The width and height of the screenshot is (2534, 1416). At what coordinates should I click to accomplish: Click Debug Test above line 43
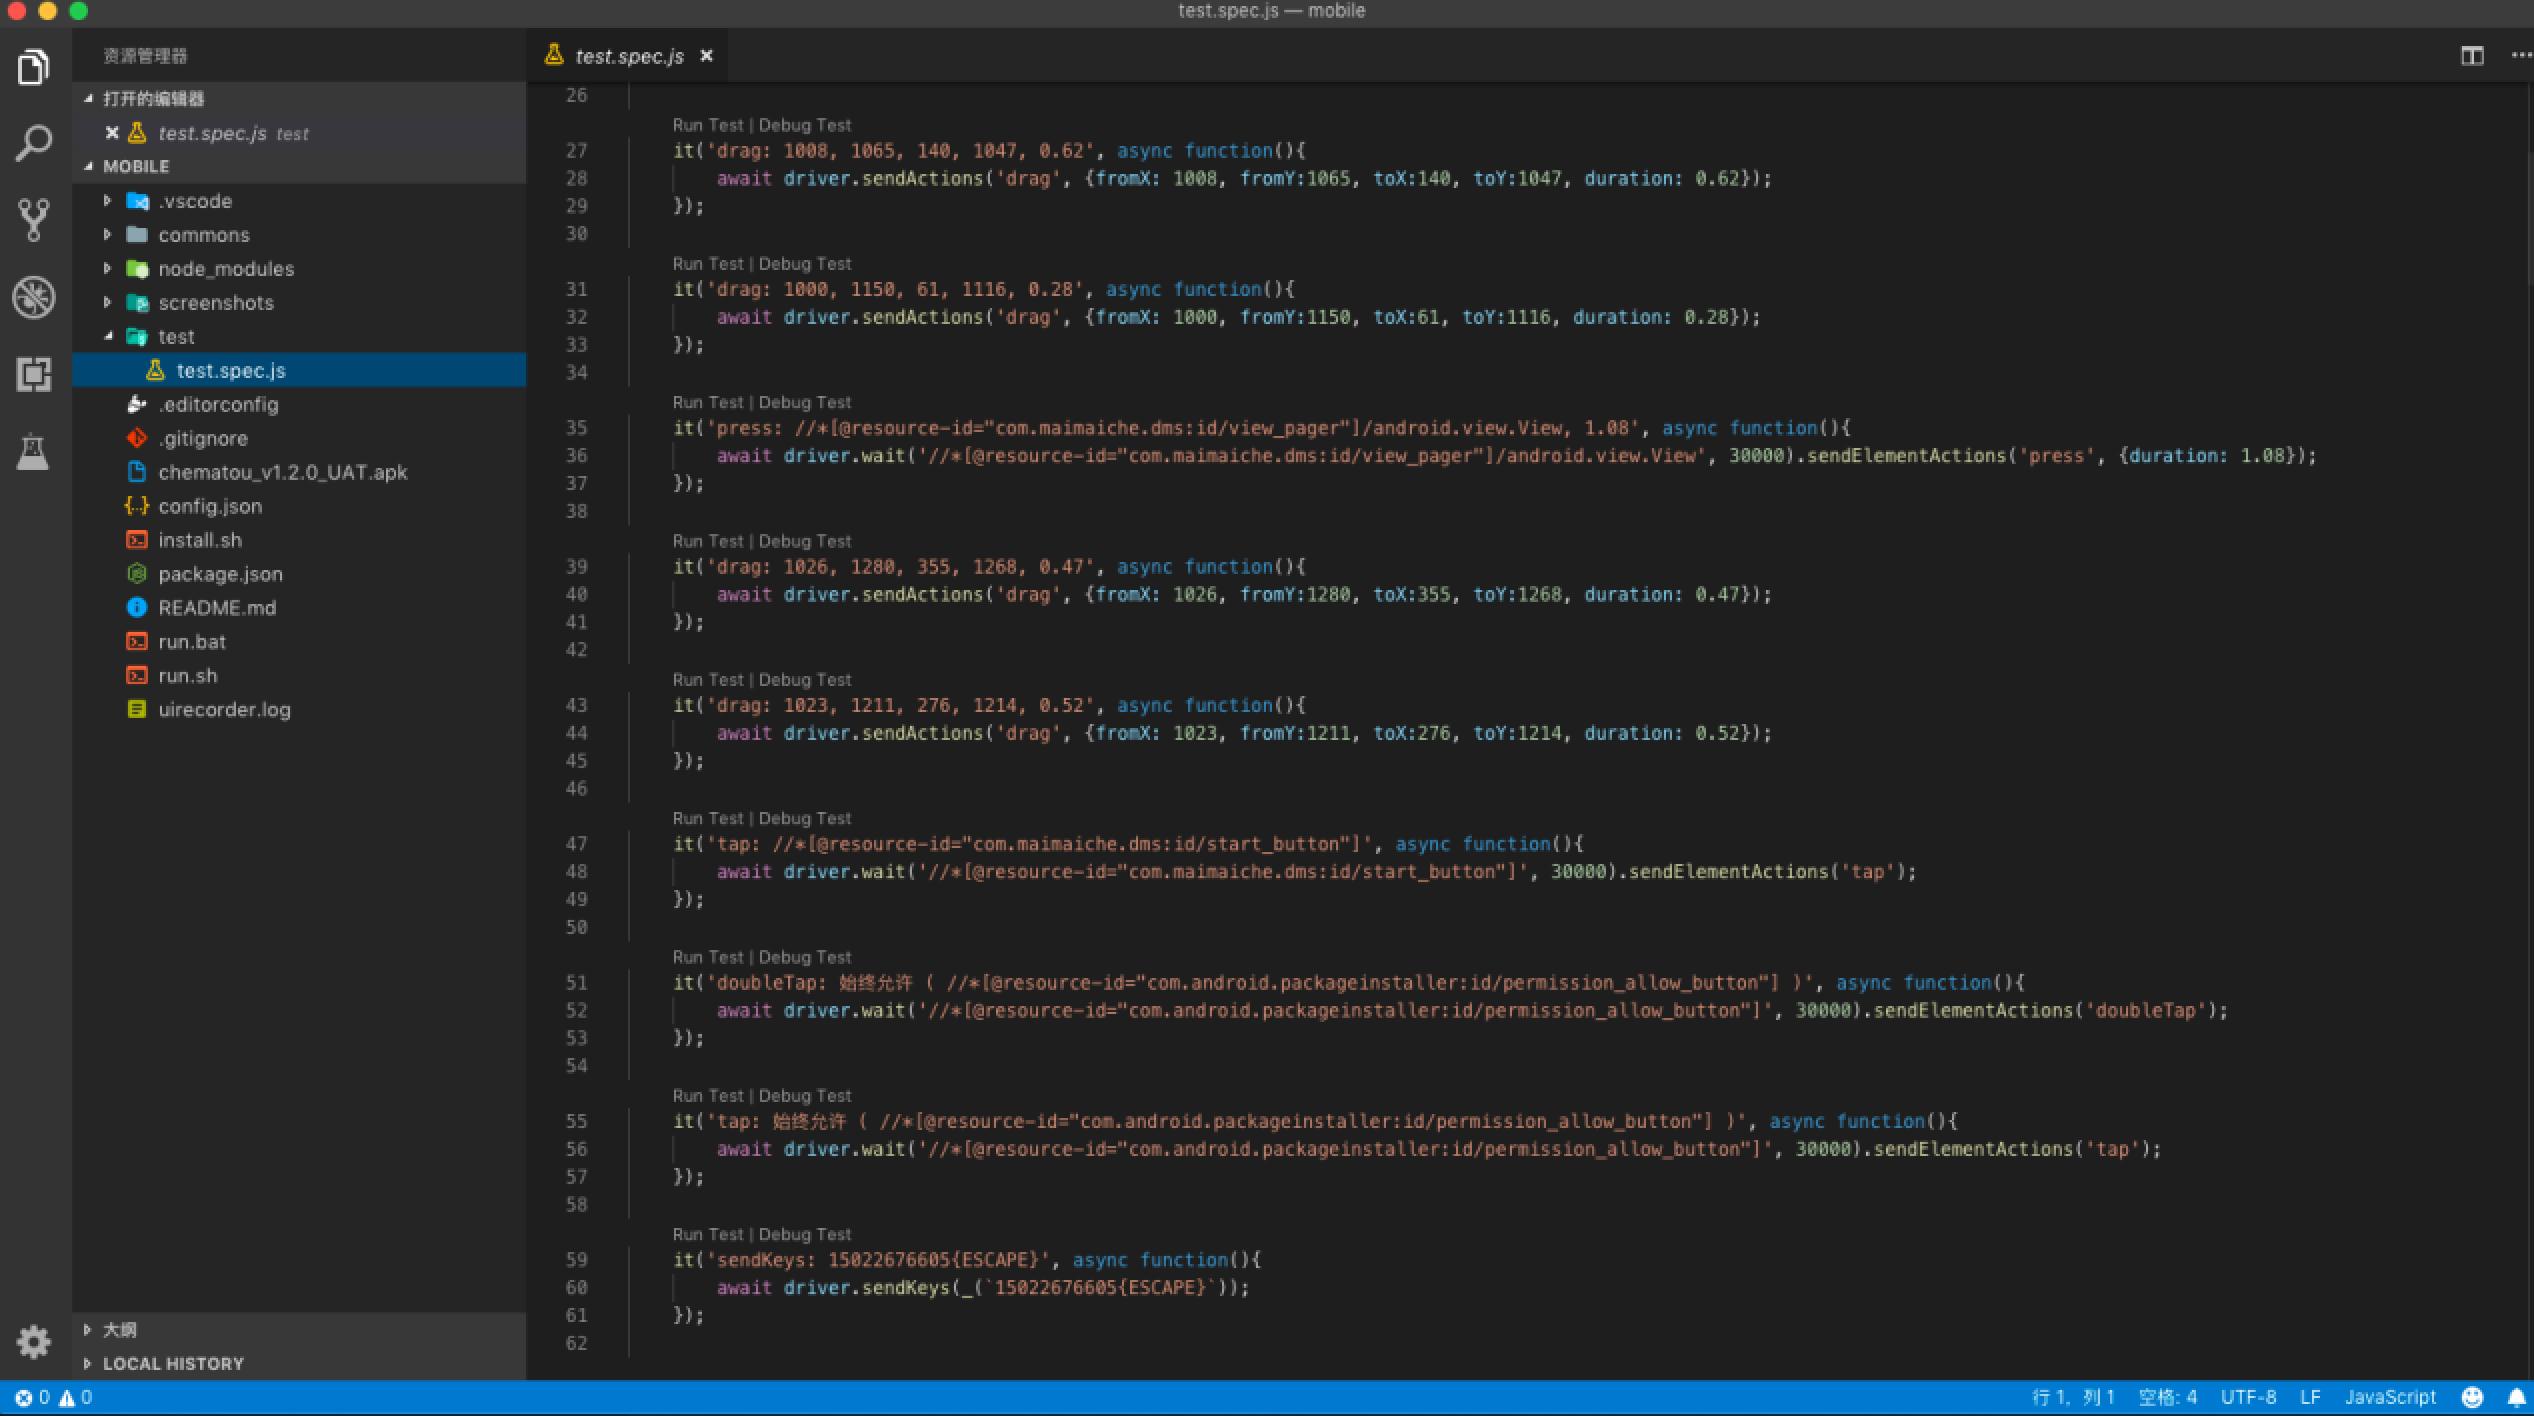804,680
